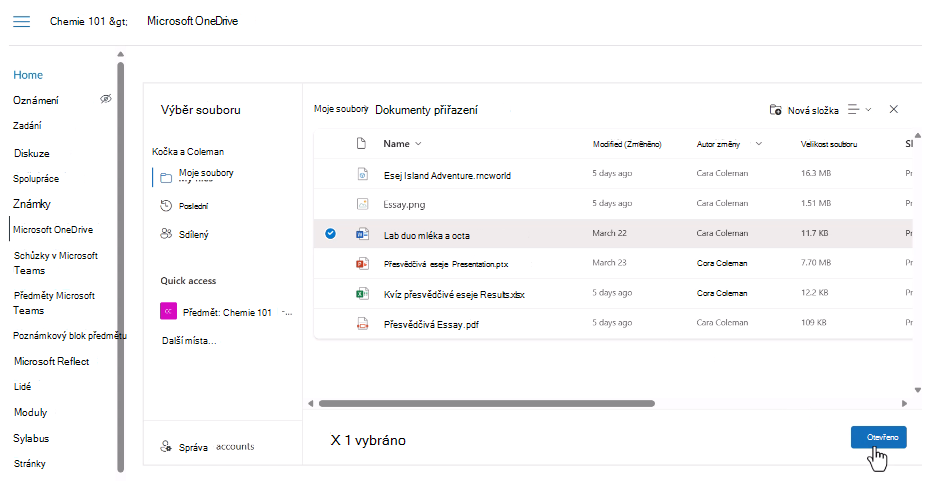This screenshot has height=481, width=930.
Task: Open Oznámení in course navigation
Action: tap(36, 100)
